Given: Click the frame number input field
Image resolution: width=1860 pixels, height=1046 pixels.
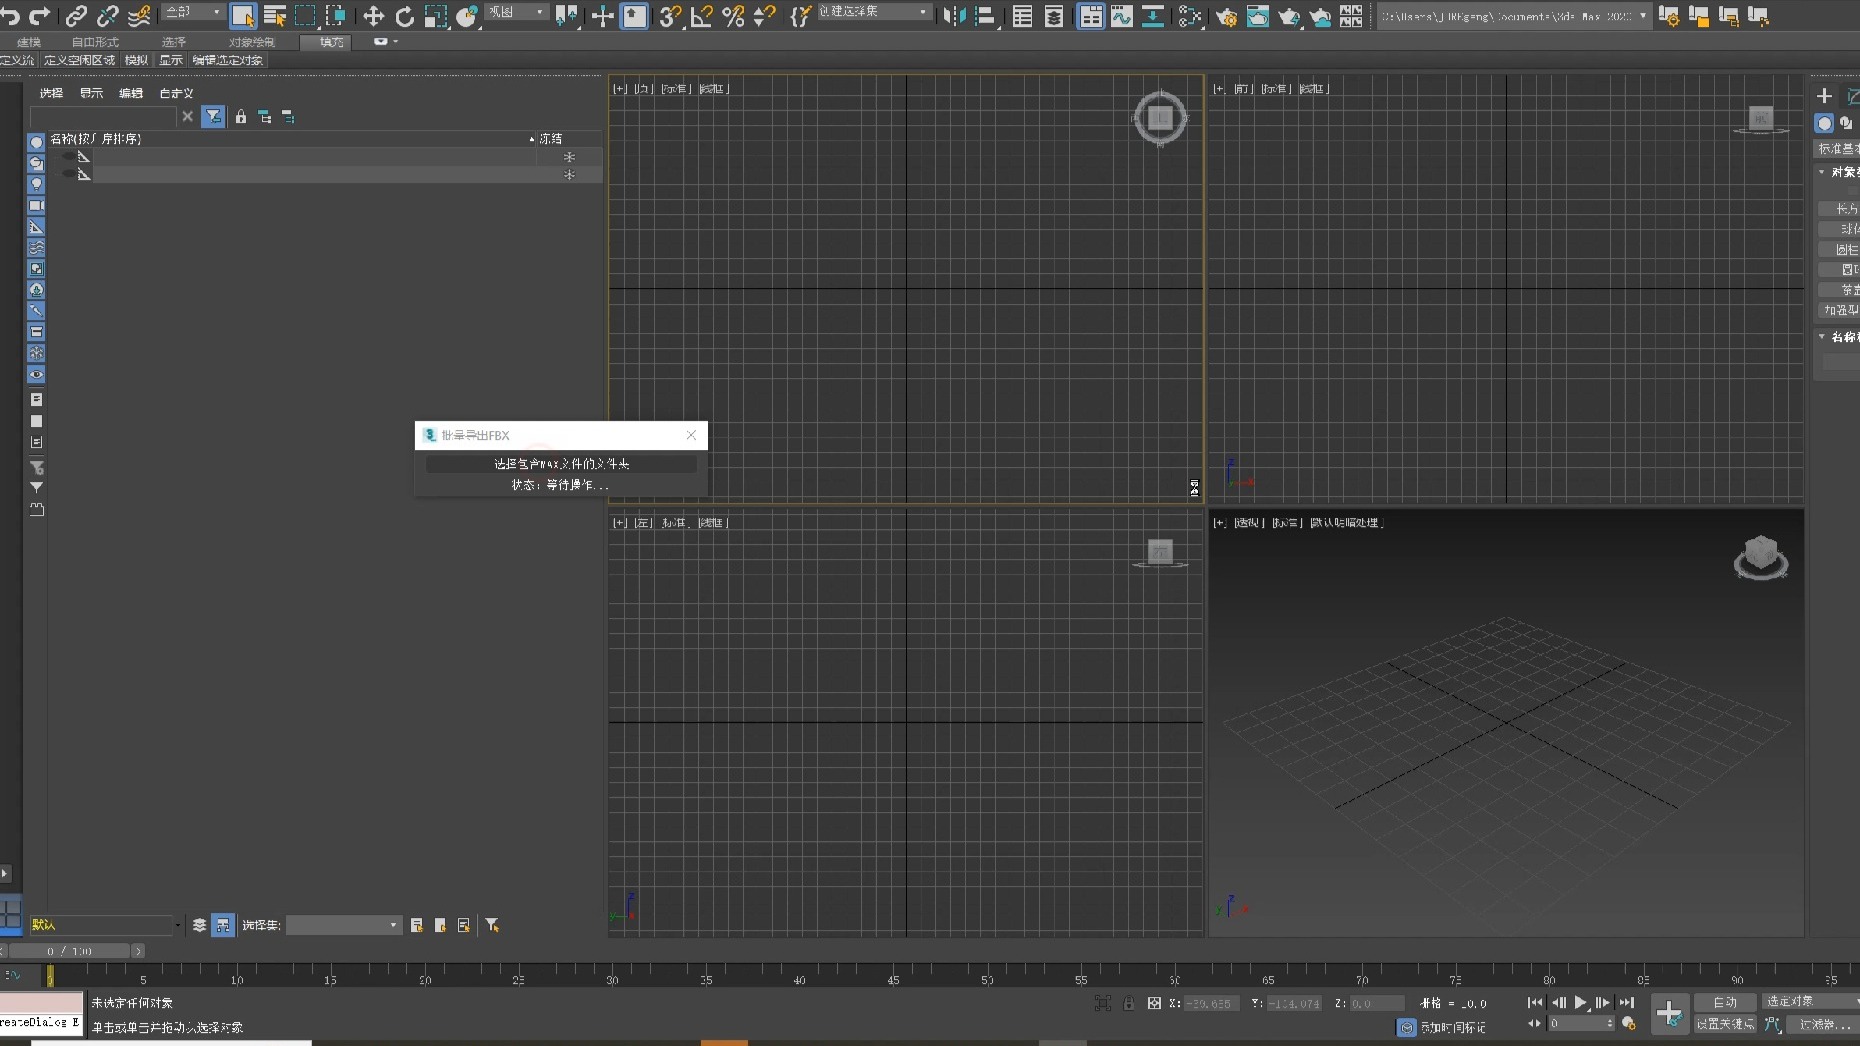Looking at the screenshot, I should 1580,1024.
